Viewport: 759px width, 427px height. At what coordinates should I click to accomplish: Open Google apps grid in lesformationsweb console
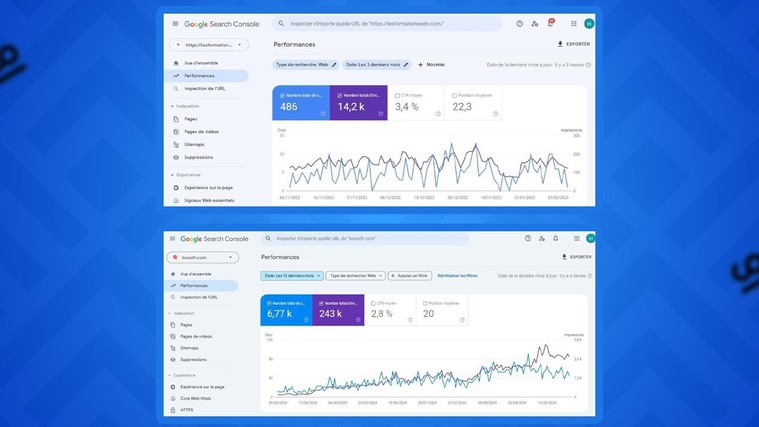point(574,24)
